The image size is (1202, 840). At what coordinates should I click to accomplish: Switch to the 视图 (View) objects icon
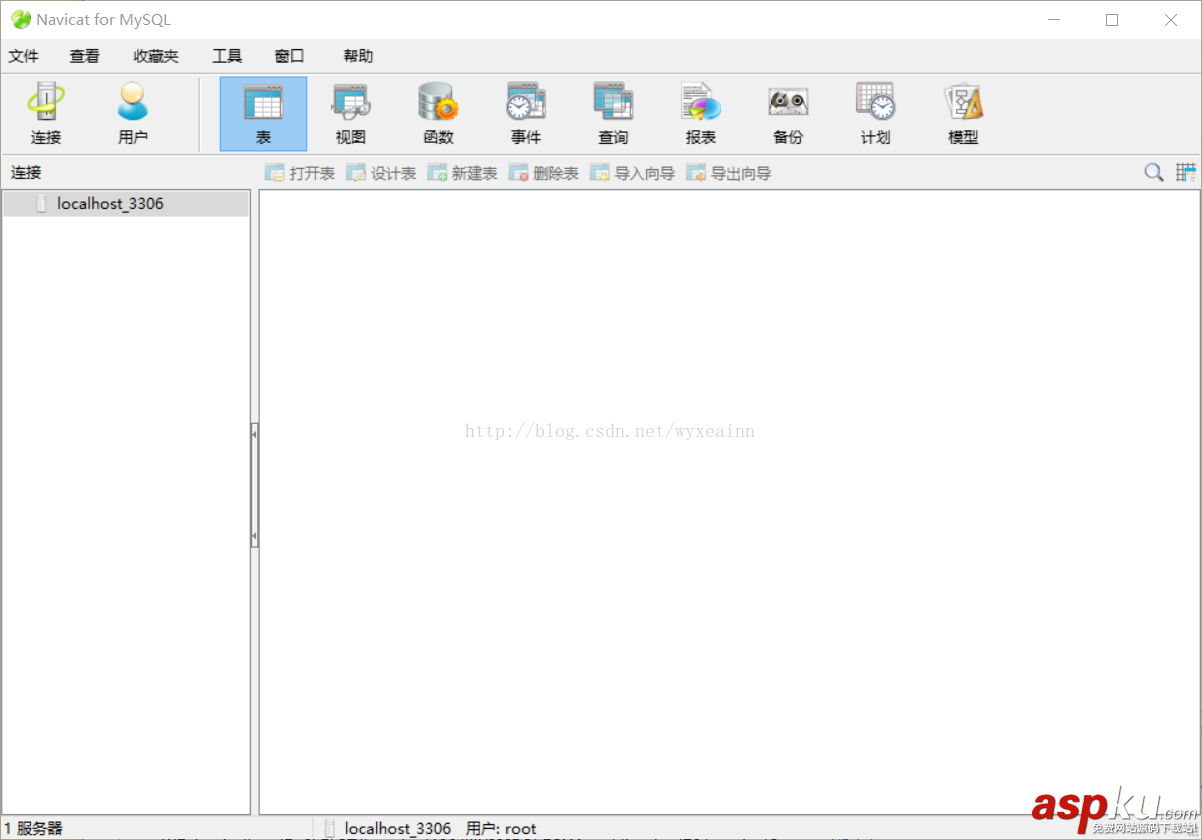point(351,114)
